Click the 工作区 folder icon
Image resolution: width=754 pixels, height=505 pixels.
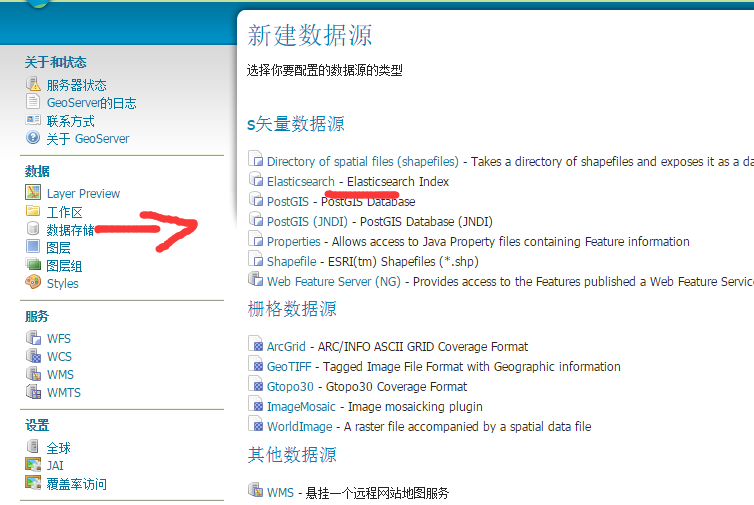pyautogui.click(x=33, y=211)
